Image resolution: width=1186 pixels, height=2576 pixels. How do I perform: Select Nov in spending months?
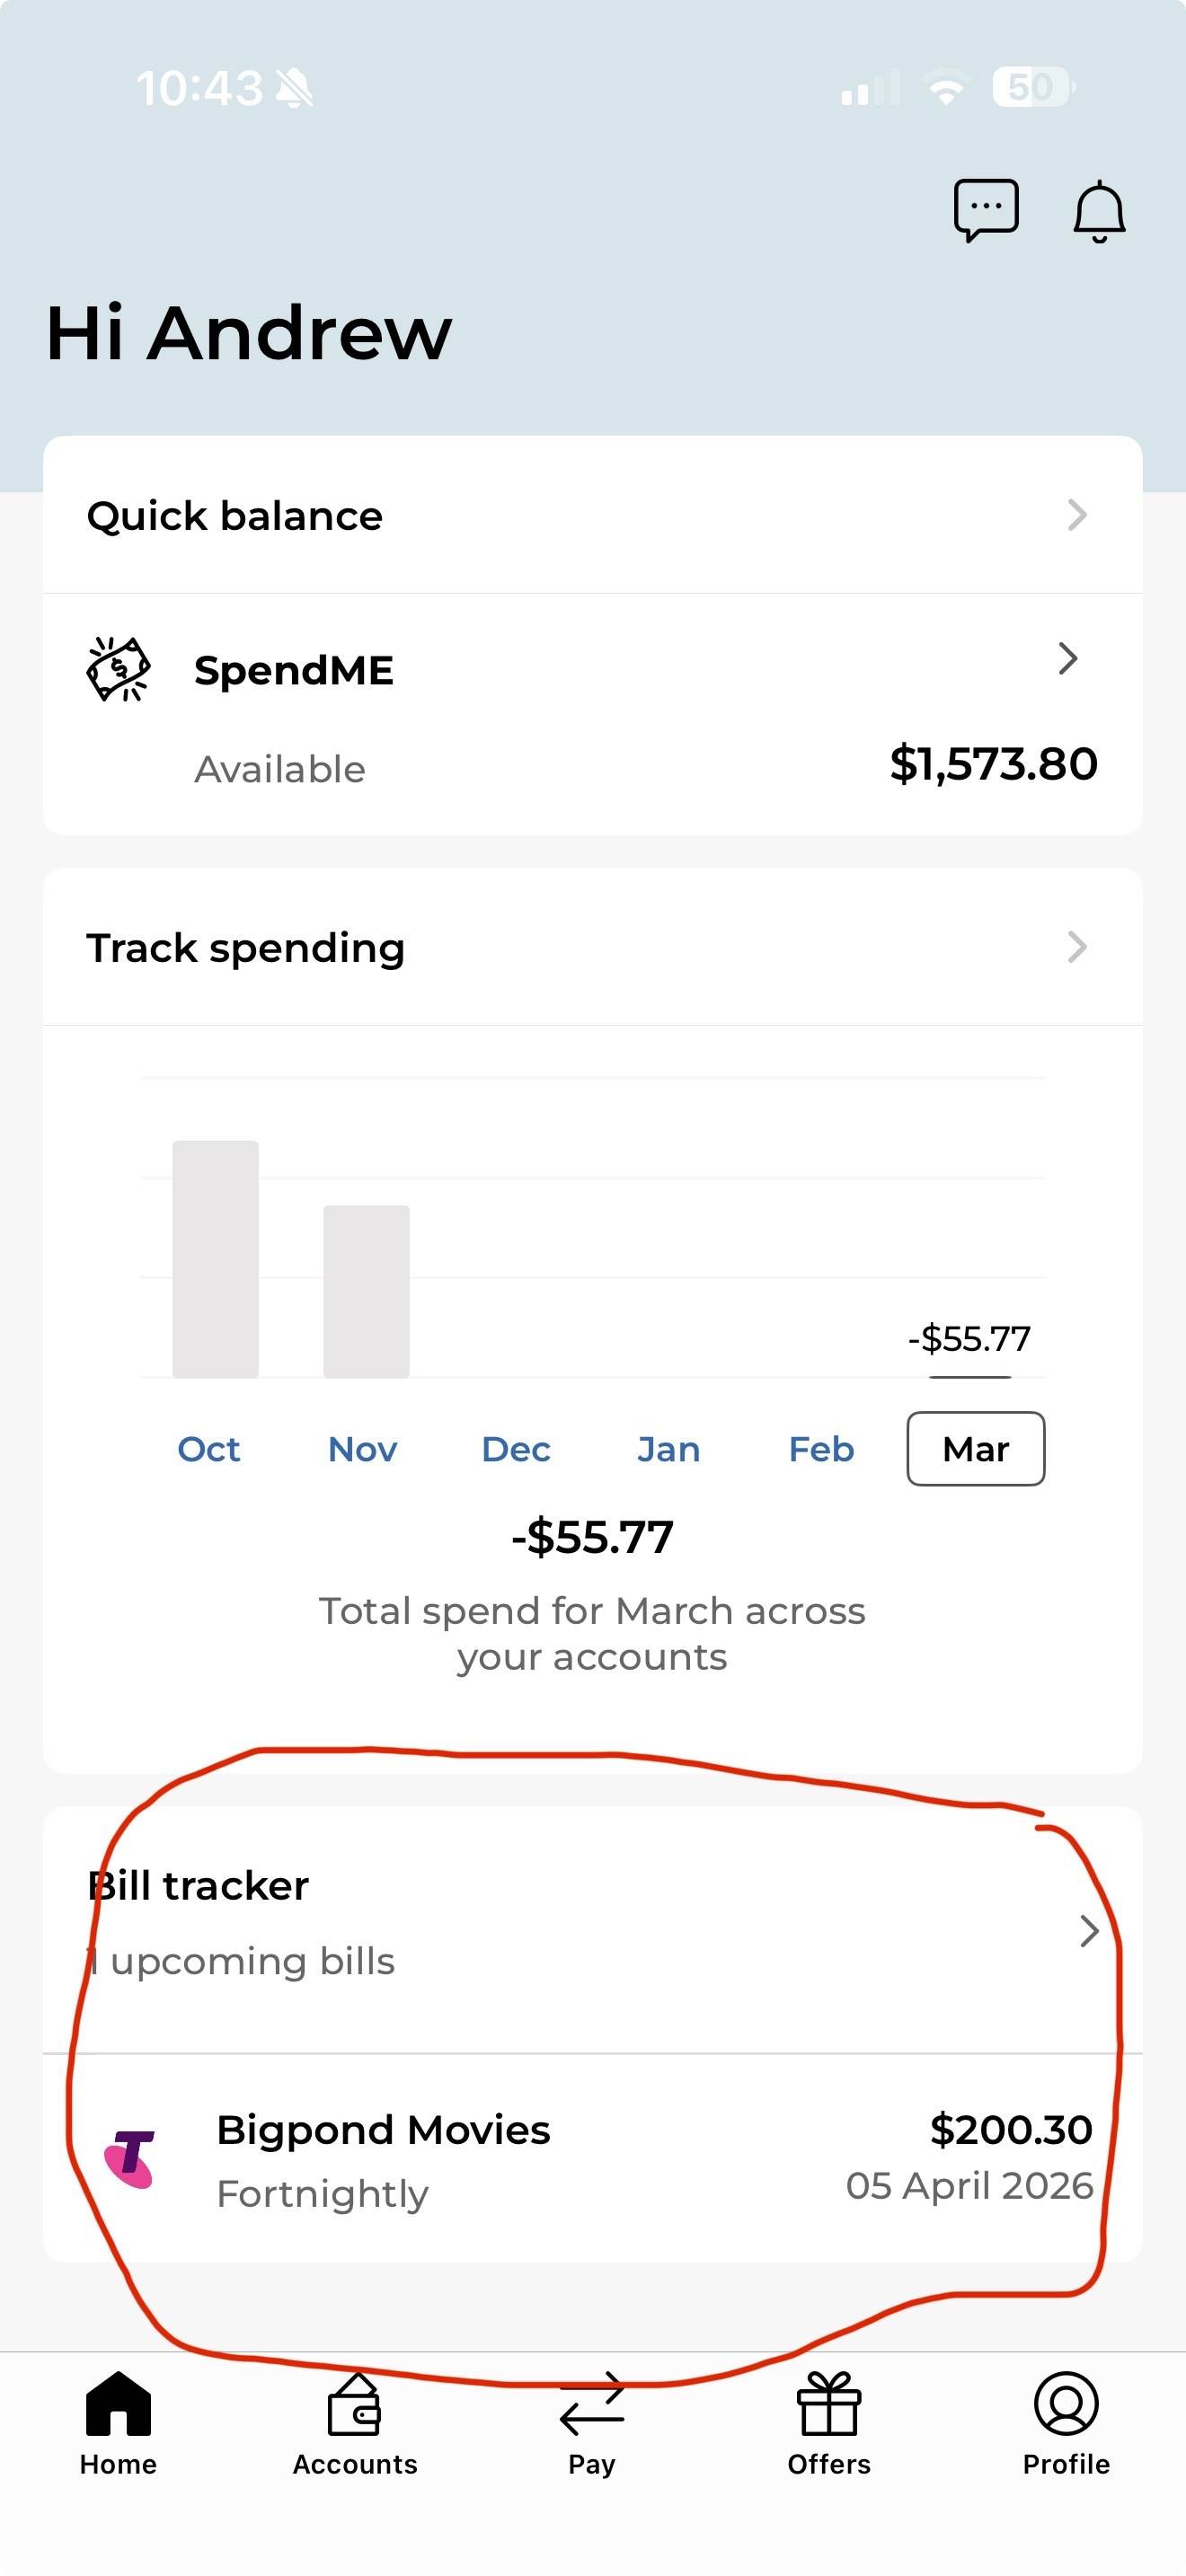coord(362,1449)
